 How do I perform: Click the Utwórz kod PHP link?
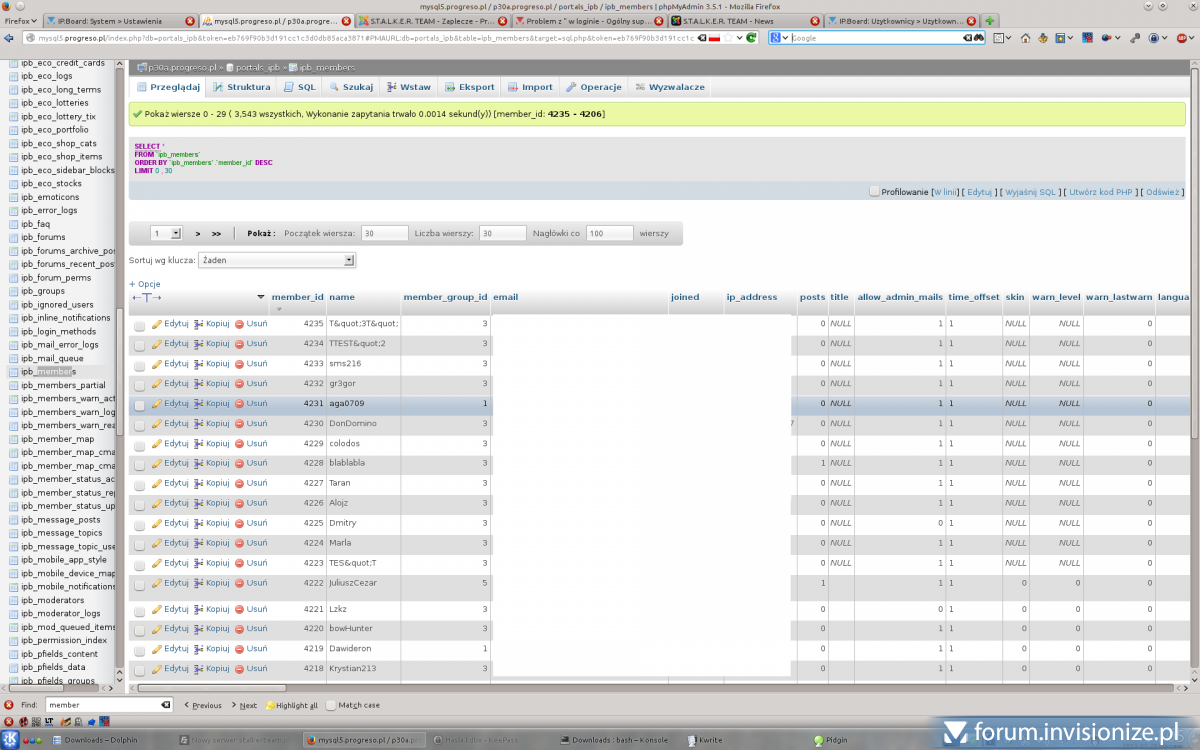tap(1102, 192)
